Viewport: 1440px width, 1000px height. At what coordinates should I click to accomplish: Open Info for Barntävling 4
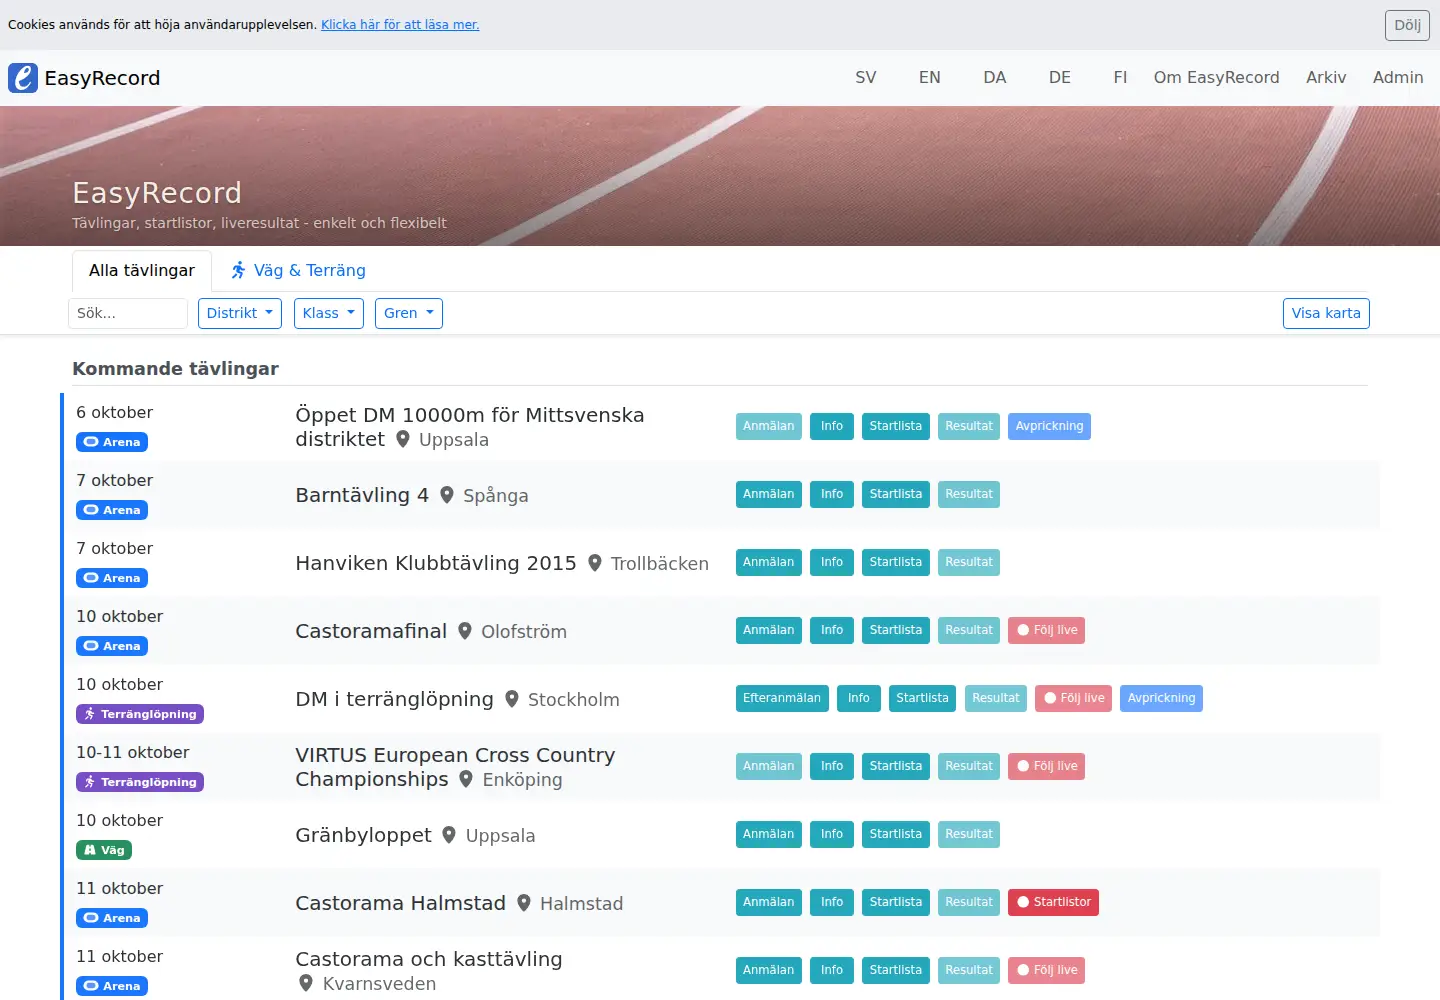832,494
